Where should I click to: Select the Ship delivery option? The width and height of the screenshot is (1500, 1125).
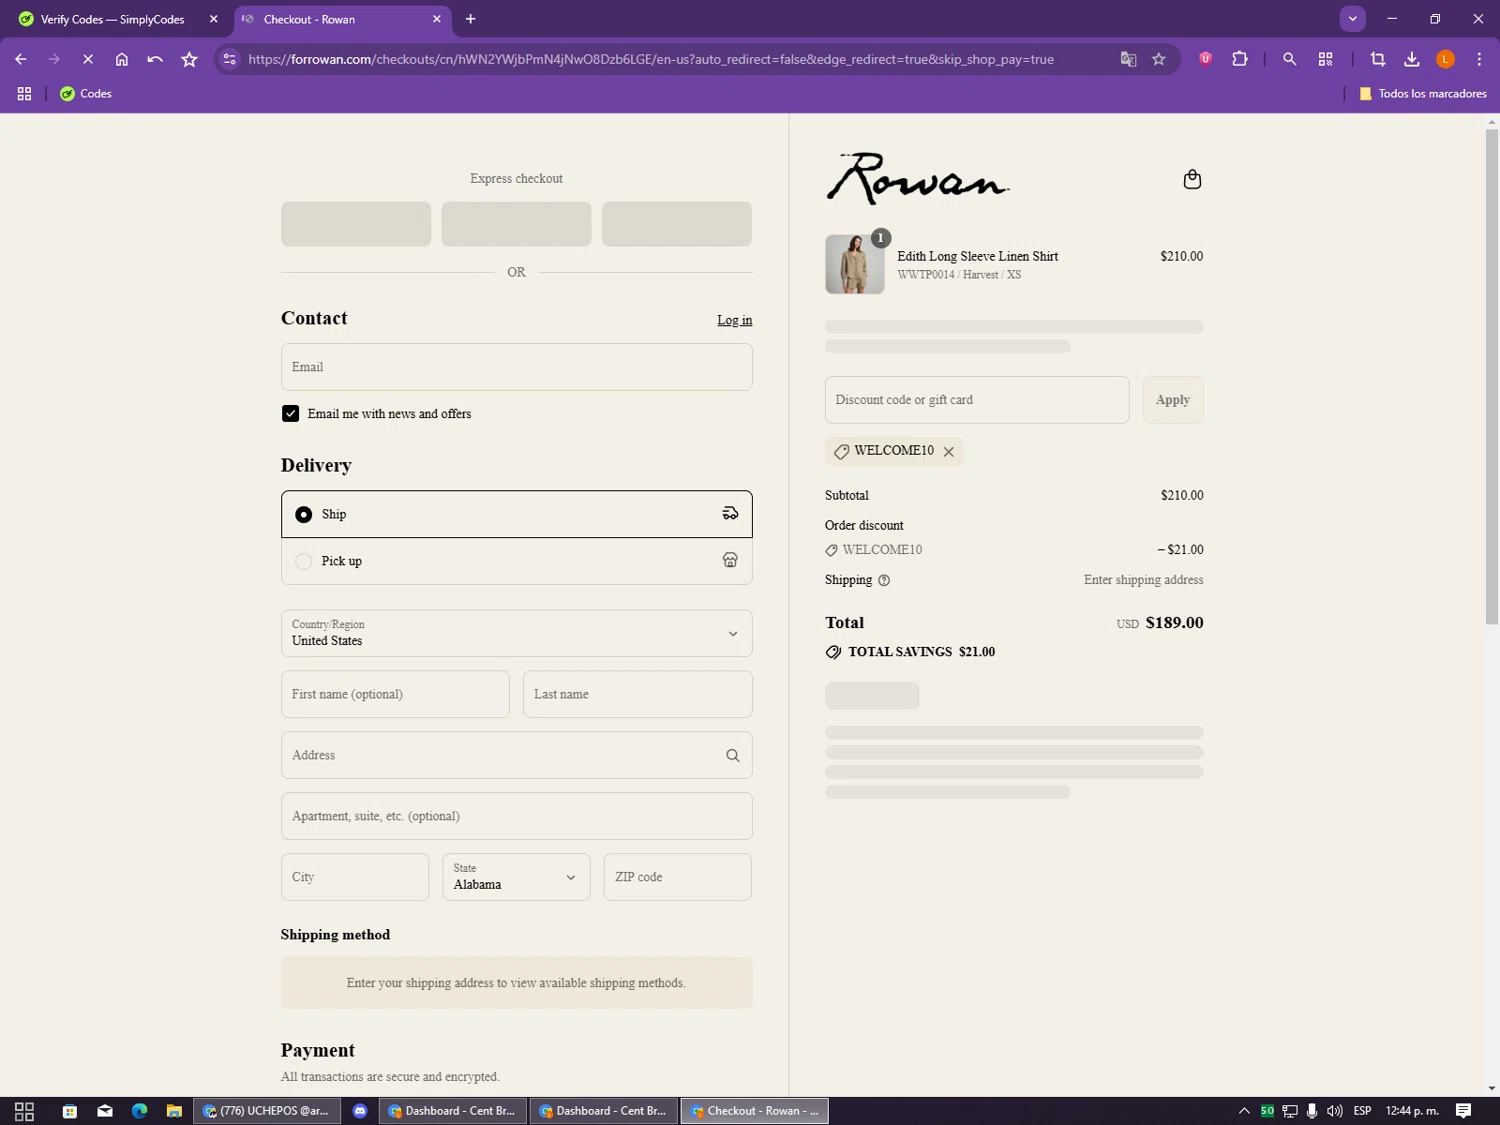click(517, 514)
